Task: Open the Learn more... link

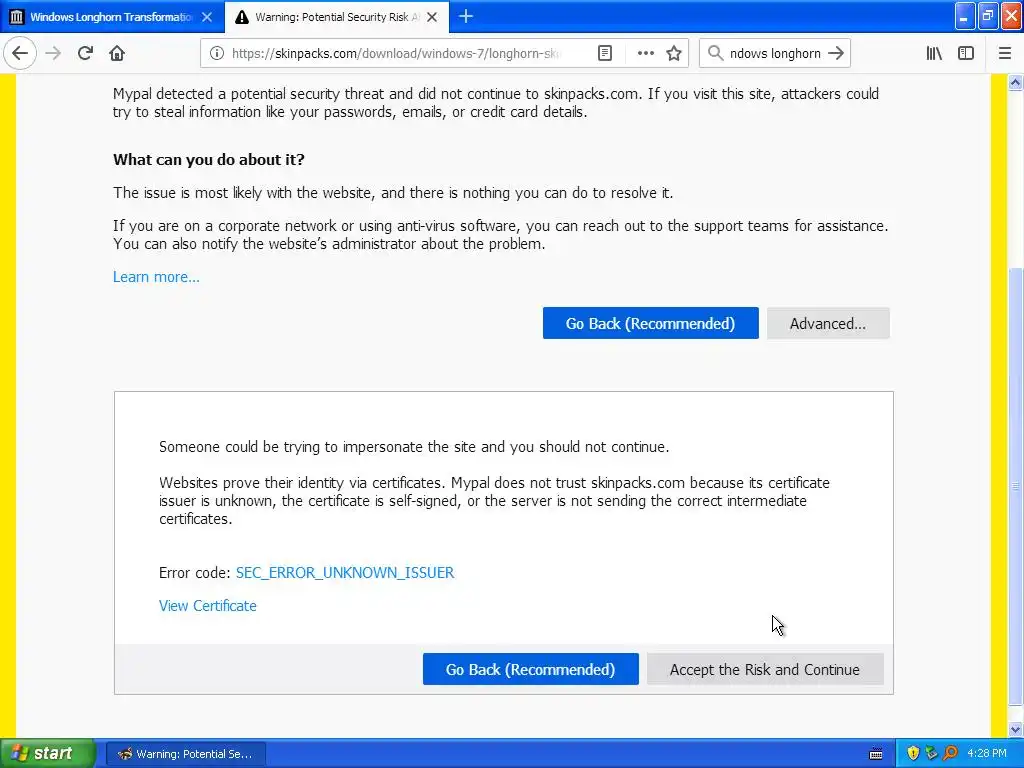Action: click(156, 277)
